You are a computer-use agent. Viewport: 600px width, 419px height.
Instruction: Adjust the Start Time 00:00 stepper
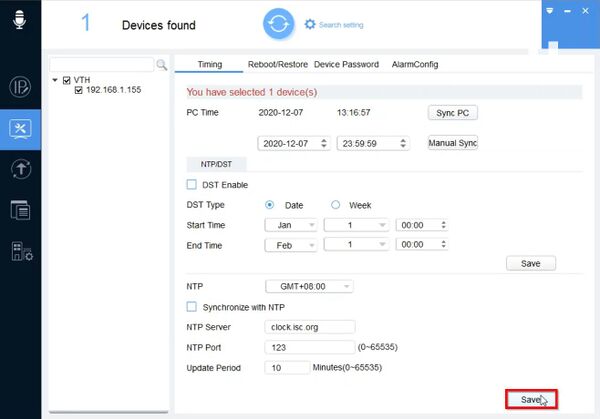point(443,225)
